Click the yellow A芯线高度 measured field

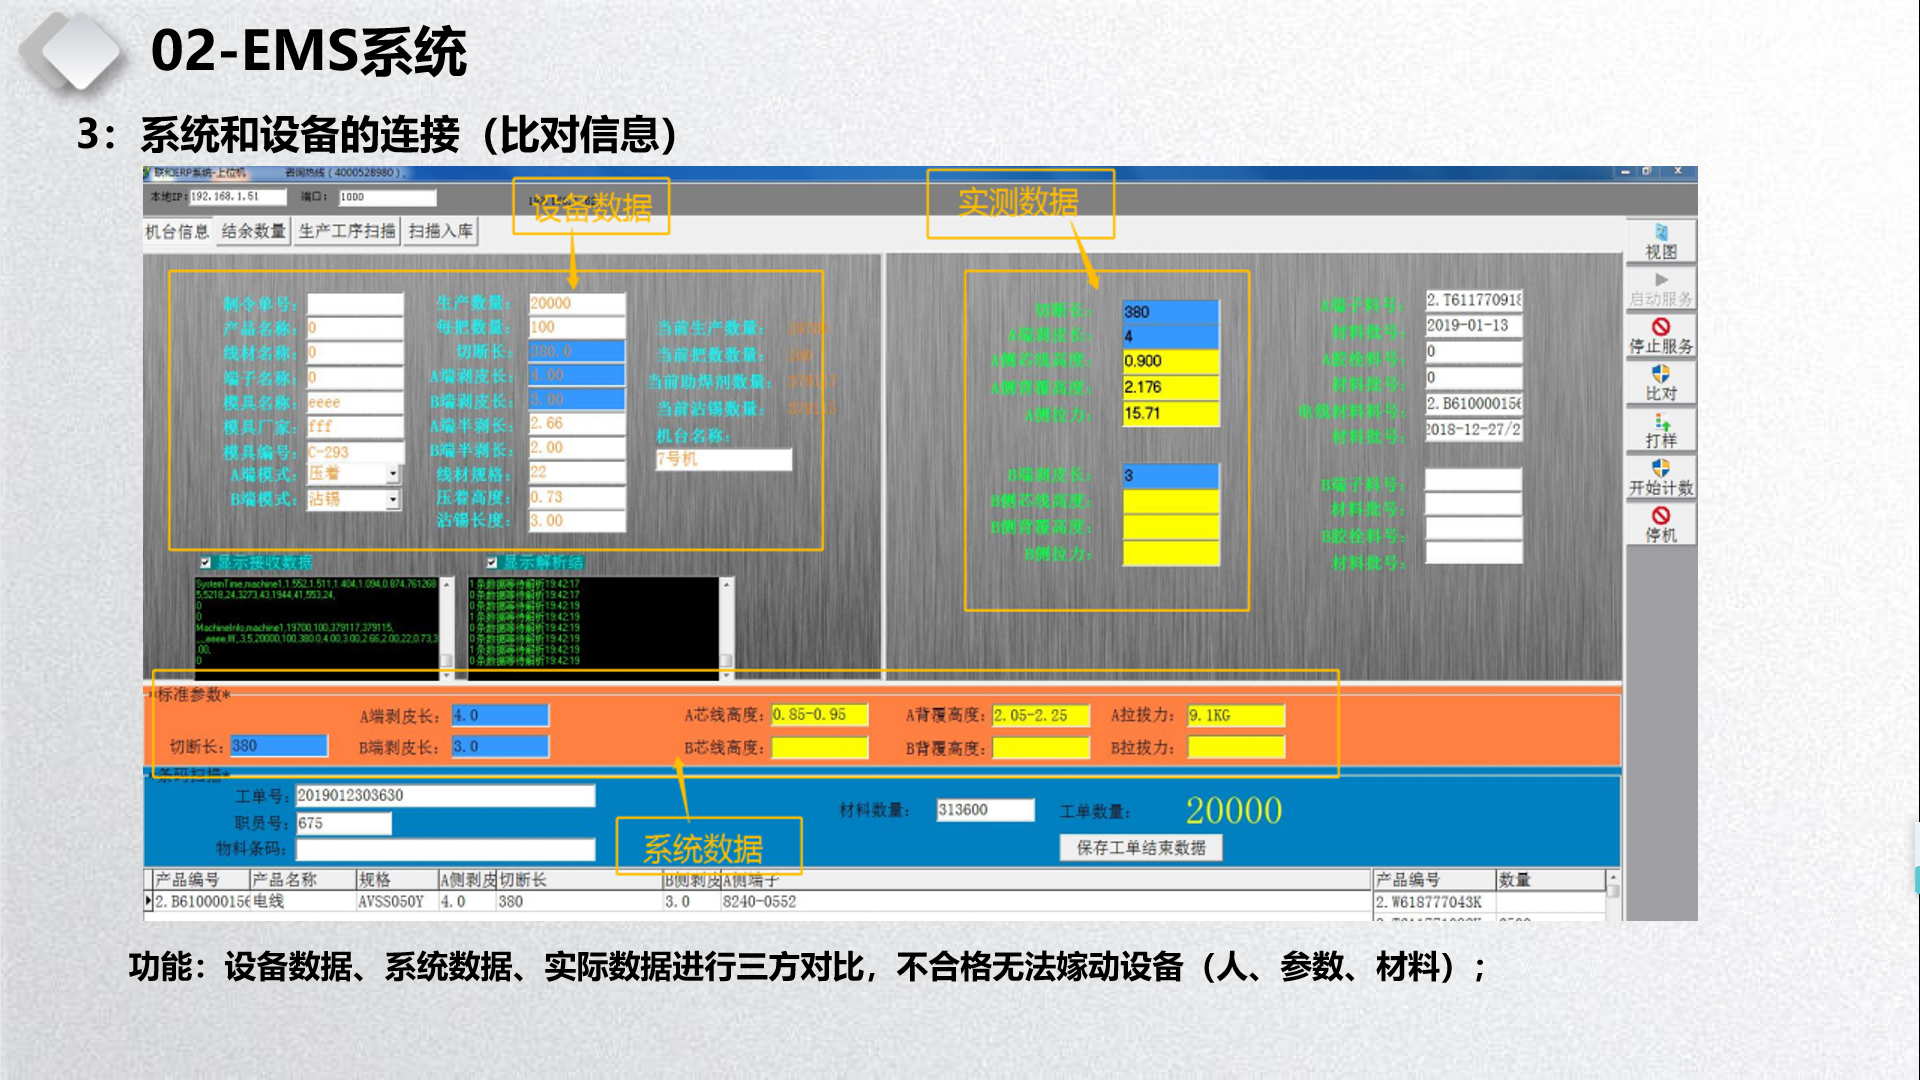[x=1170, y=361]
